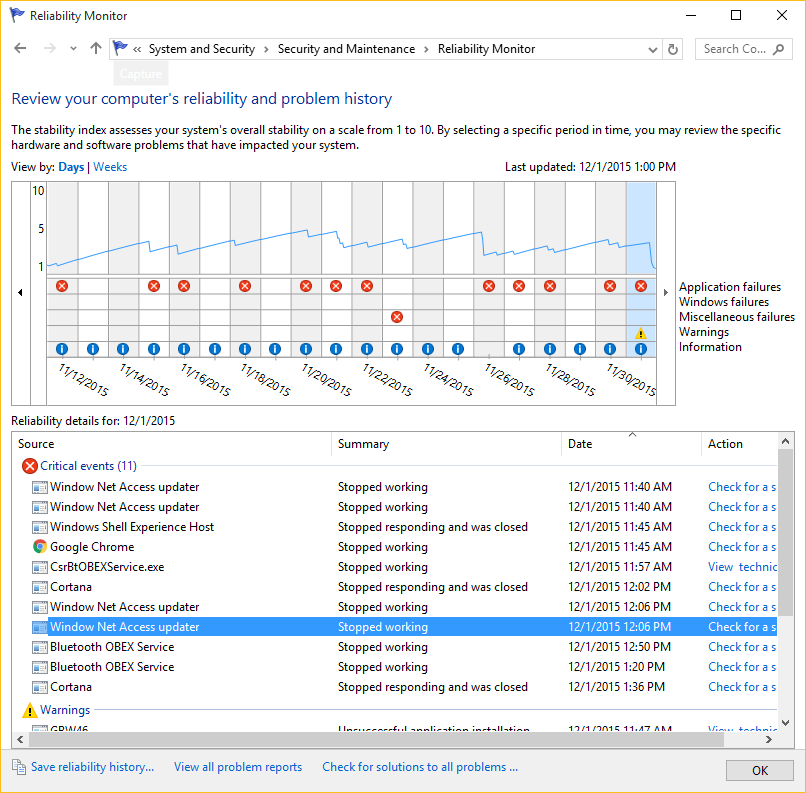
Task: Click the flag icon in address bar
Action: coord(120,48)
